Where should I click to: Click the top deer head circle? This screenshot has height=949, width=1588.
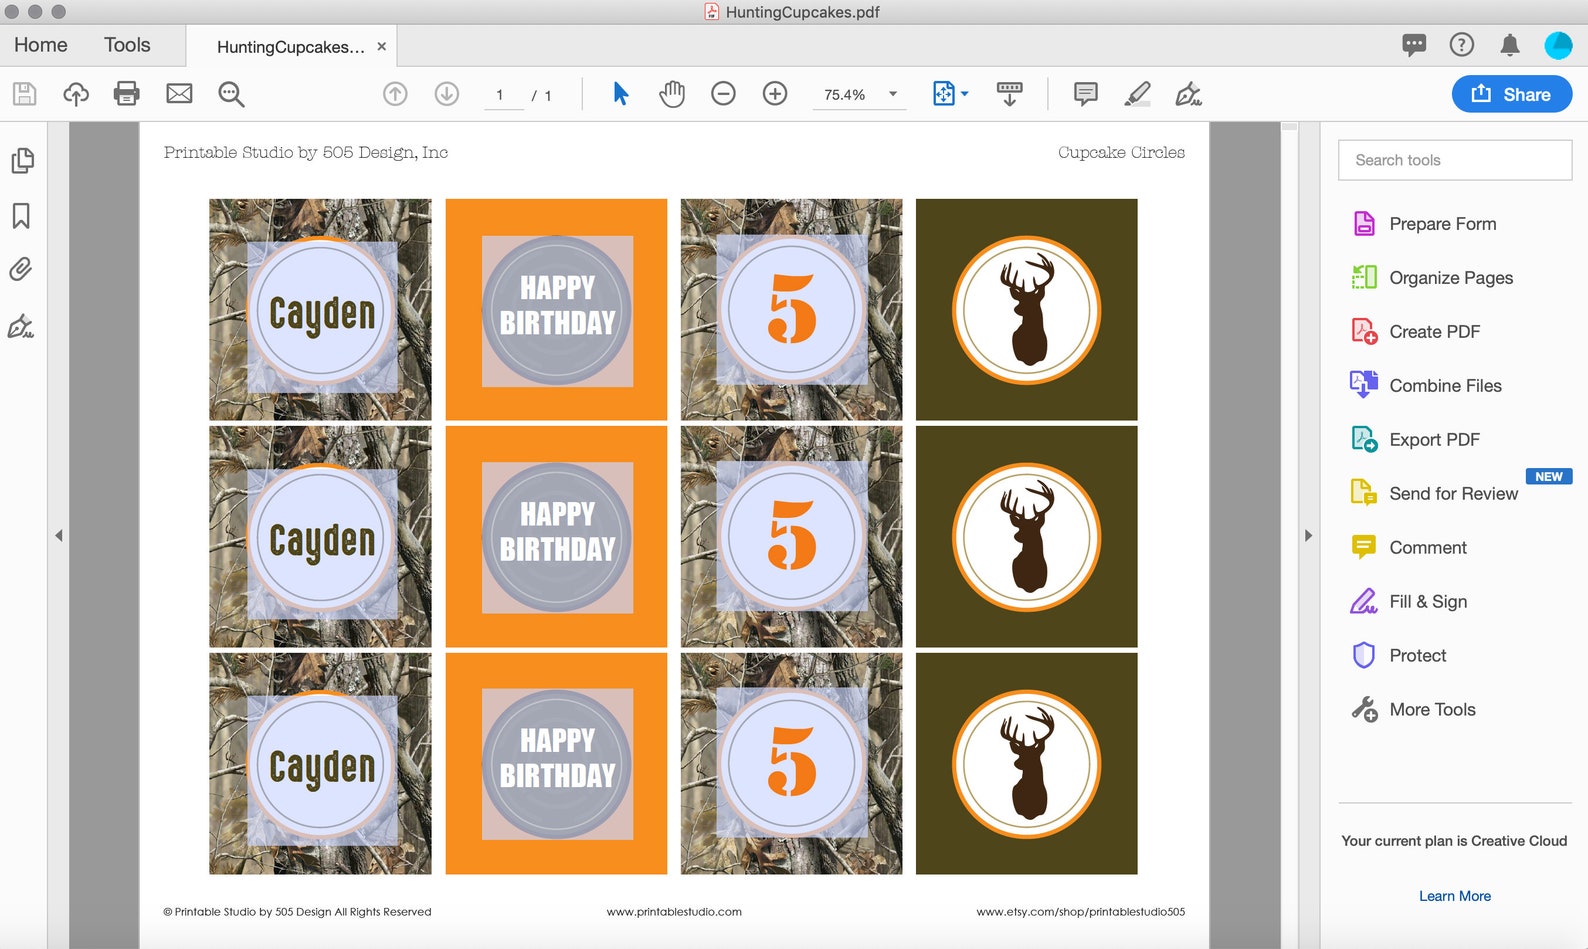1027,310
